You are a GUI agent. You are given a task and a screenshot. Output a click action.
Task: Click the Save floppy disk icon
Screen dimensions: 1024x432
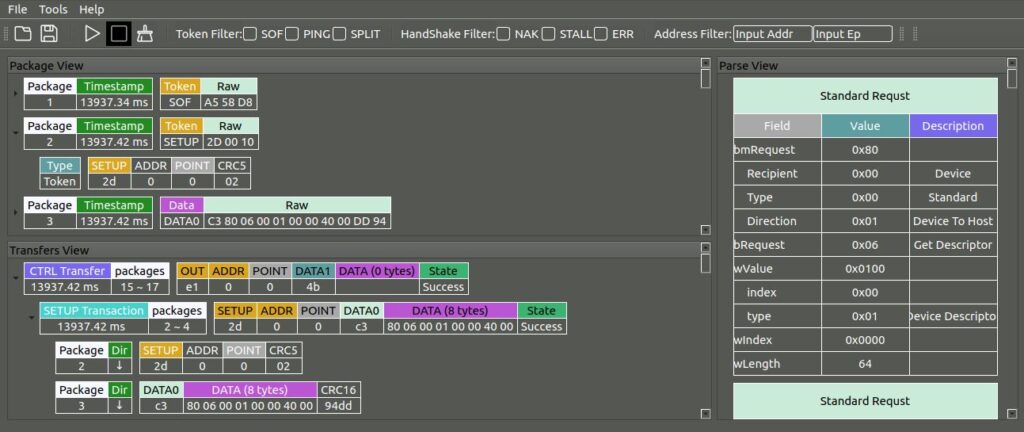pyautogui.click(x=48, y=34)
